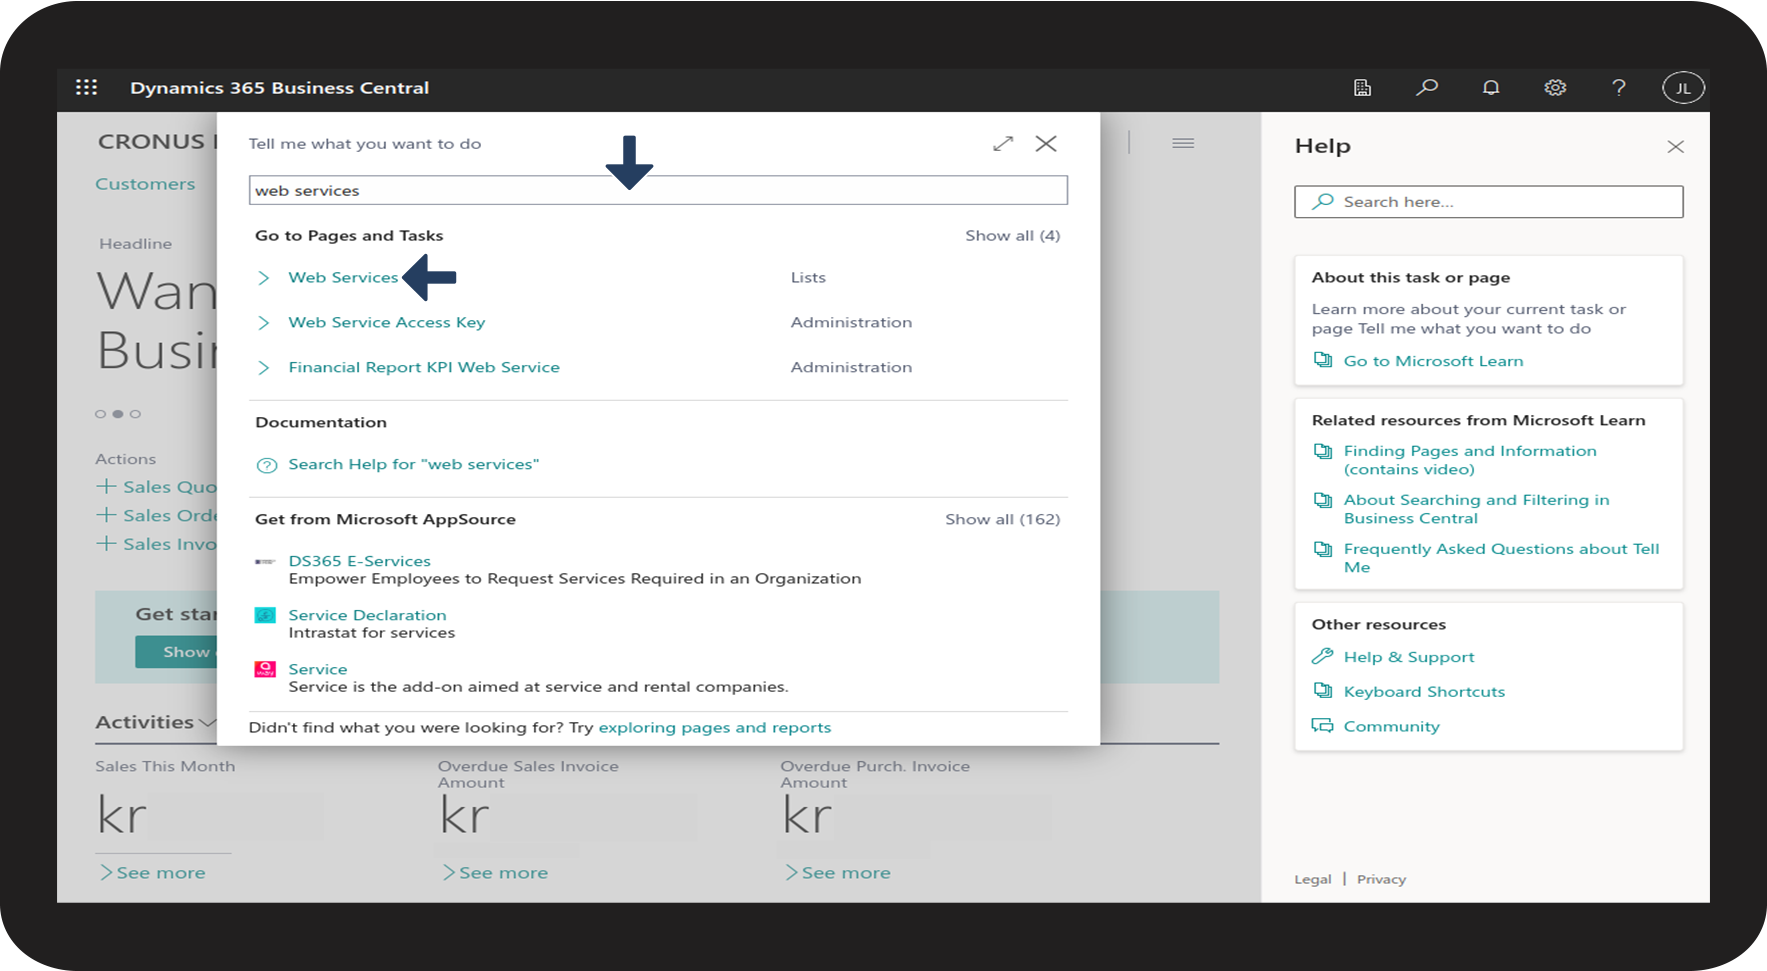Click 'exploring pages and reports' link
This screenshot has width=1767, height=971.
click(715, 728)
